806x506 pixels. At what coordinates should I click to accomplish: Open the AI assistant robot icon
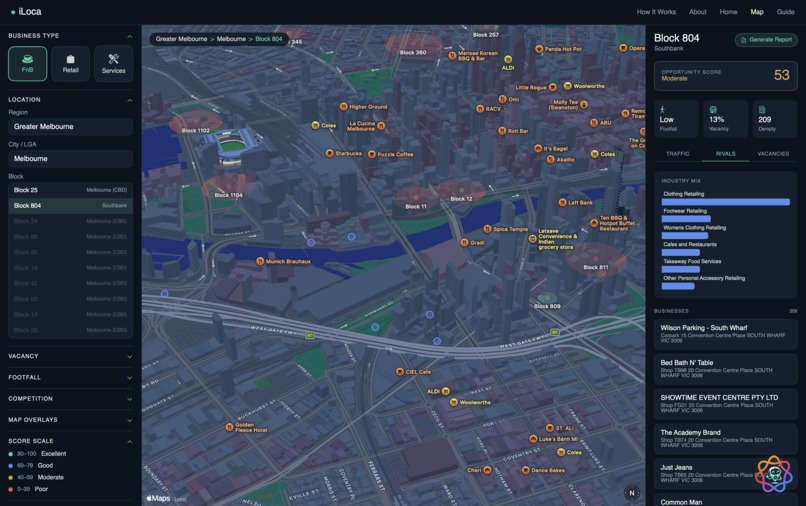tap(774, 474)
